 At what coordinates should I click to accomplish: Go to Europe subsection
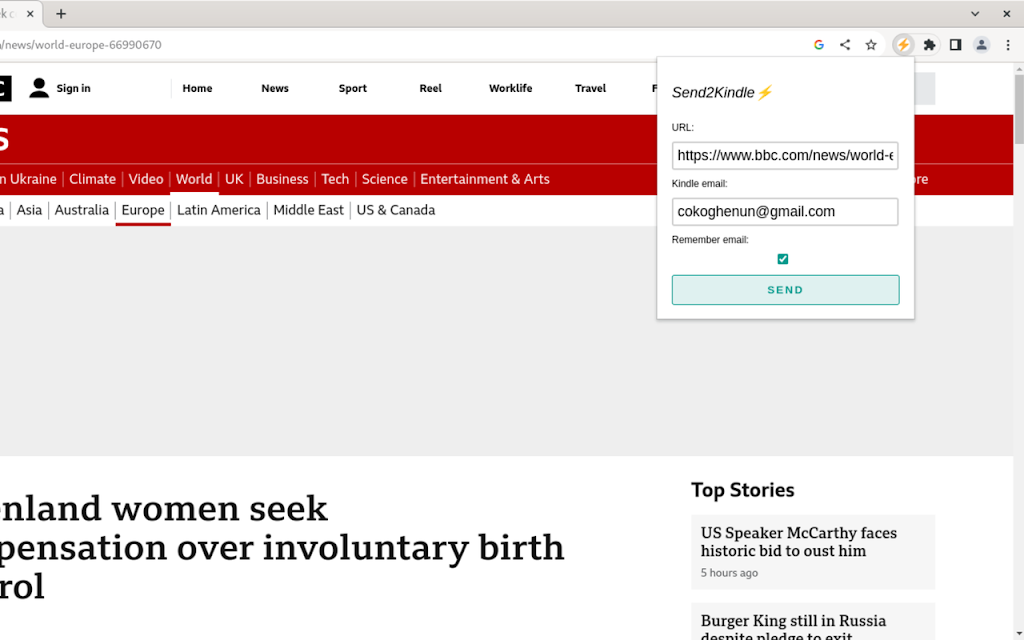[143, 210]
